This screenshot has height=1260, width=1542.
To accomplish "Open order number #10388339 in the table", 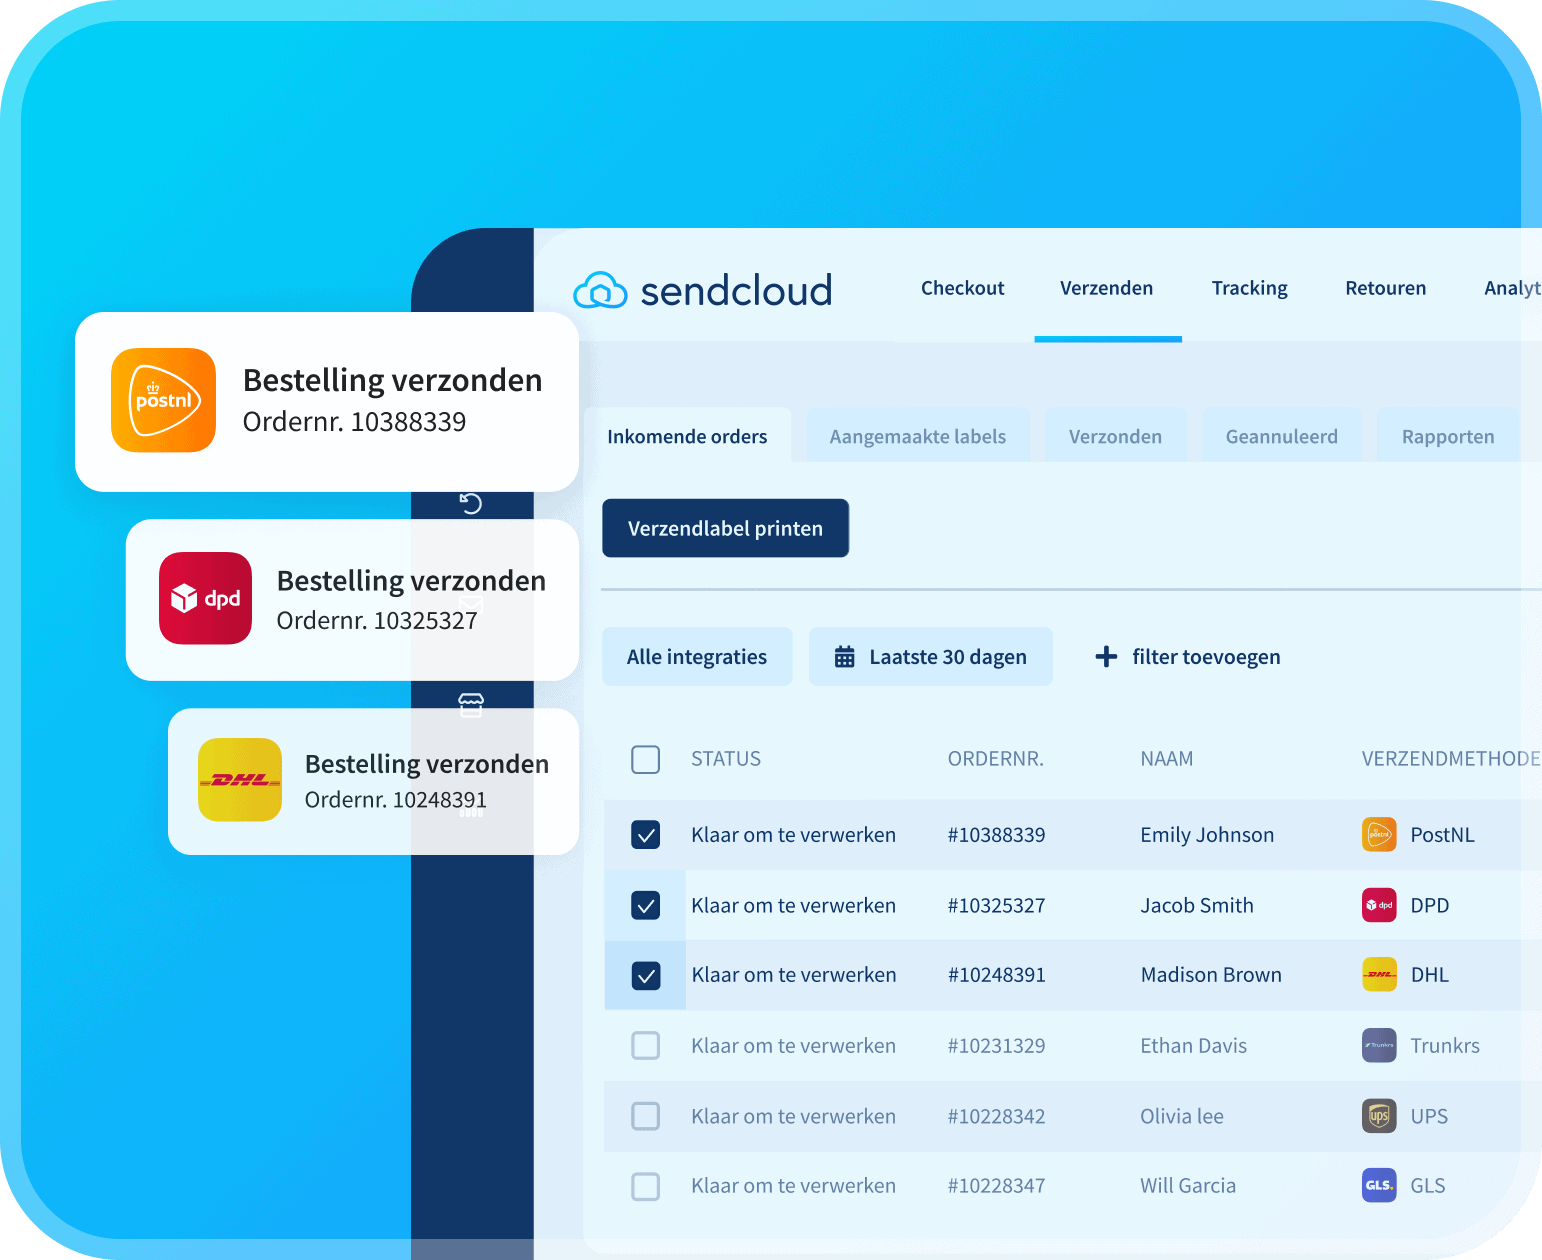I will pyautogui.click(x=996, y=835).
